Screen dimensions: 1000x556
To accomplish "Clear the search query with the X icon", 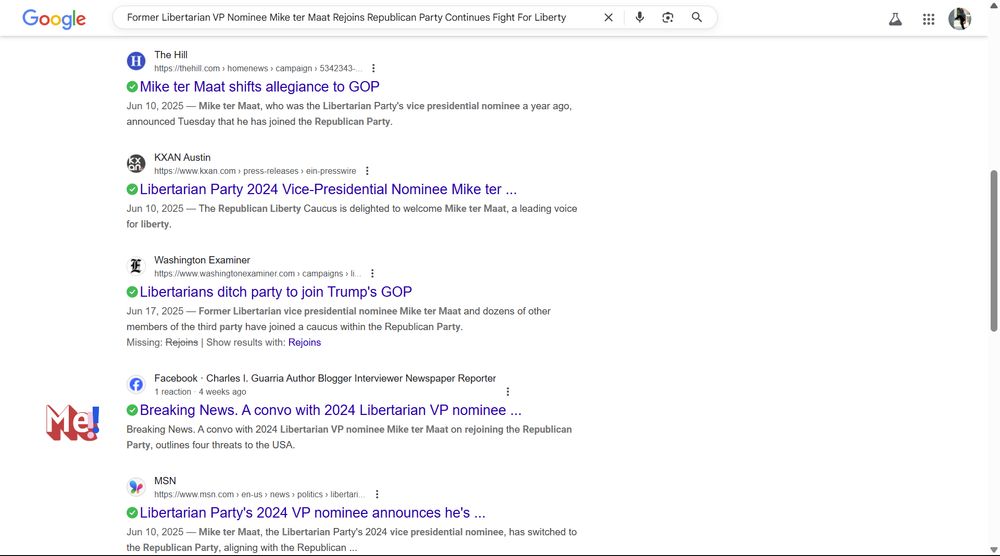I will 608,18.
